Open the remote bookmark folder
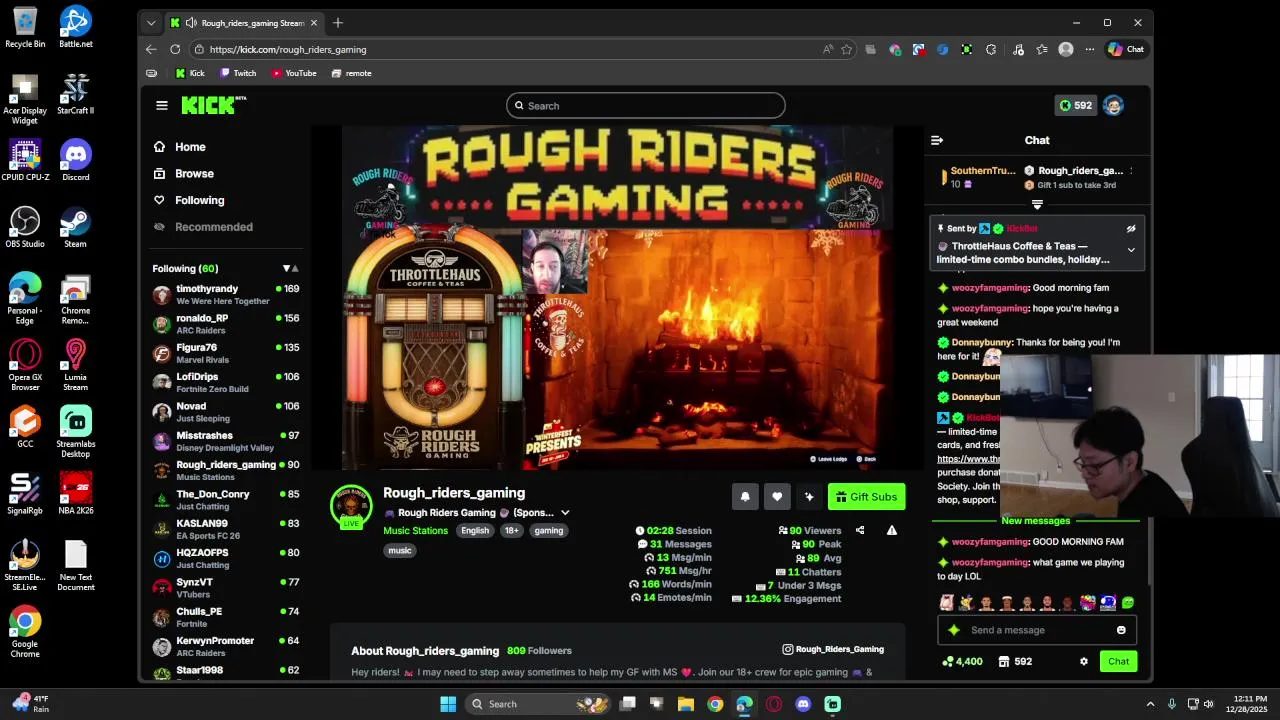 (351, 73)
